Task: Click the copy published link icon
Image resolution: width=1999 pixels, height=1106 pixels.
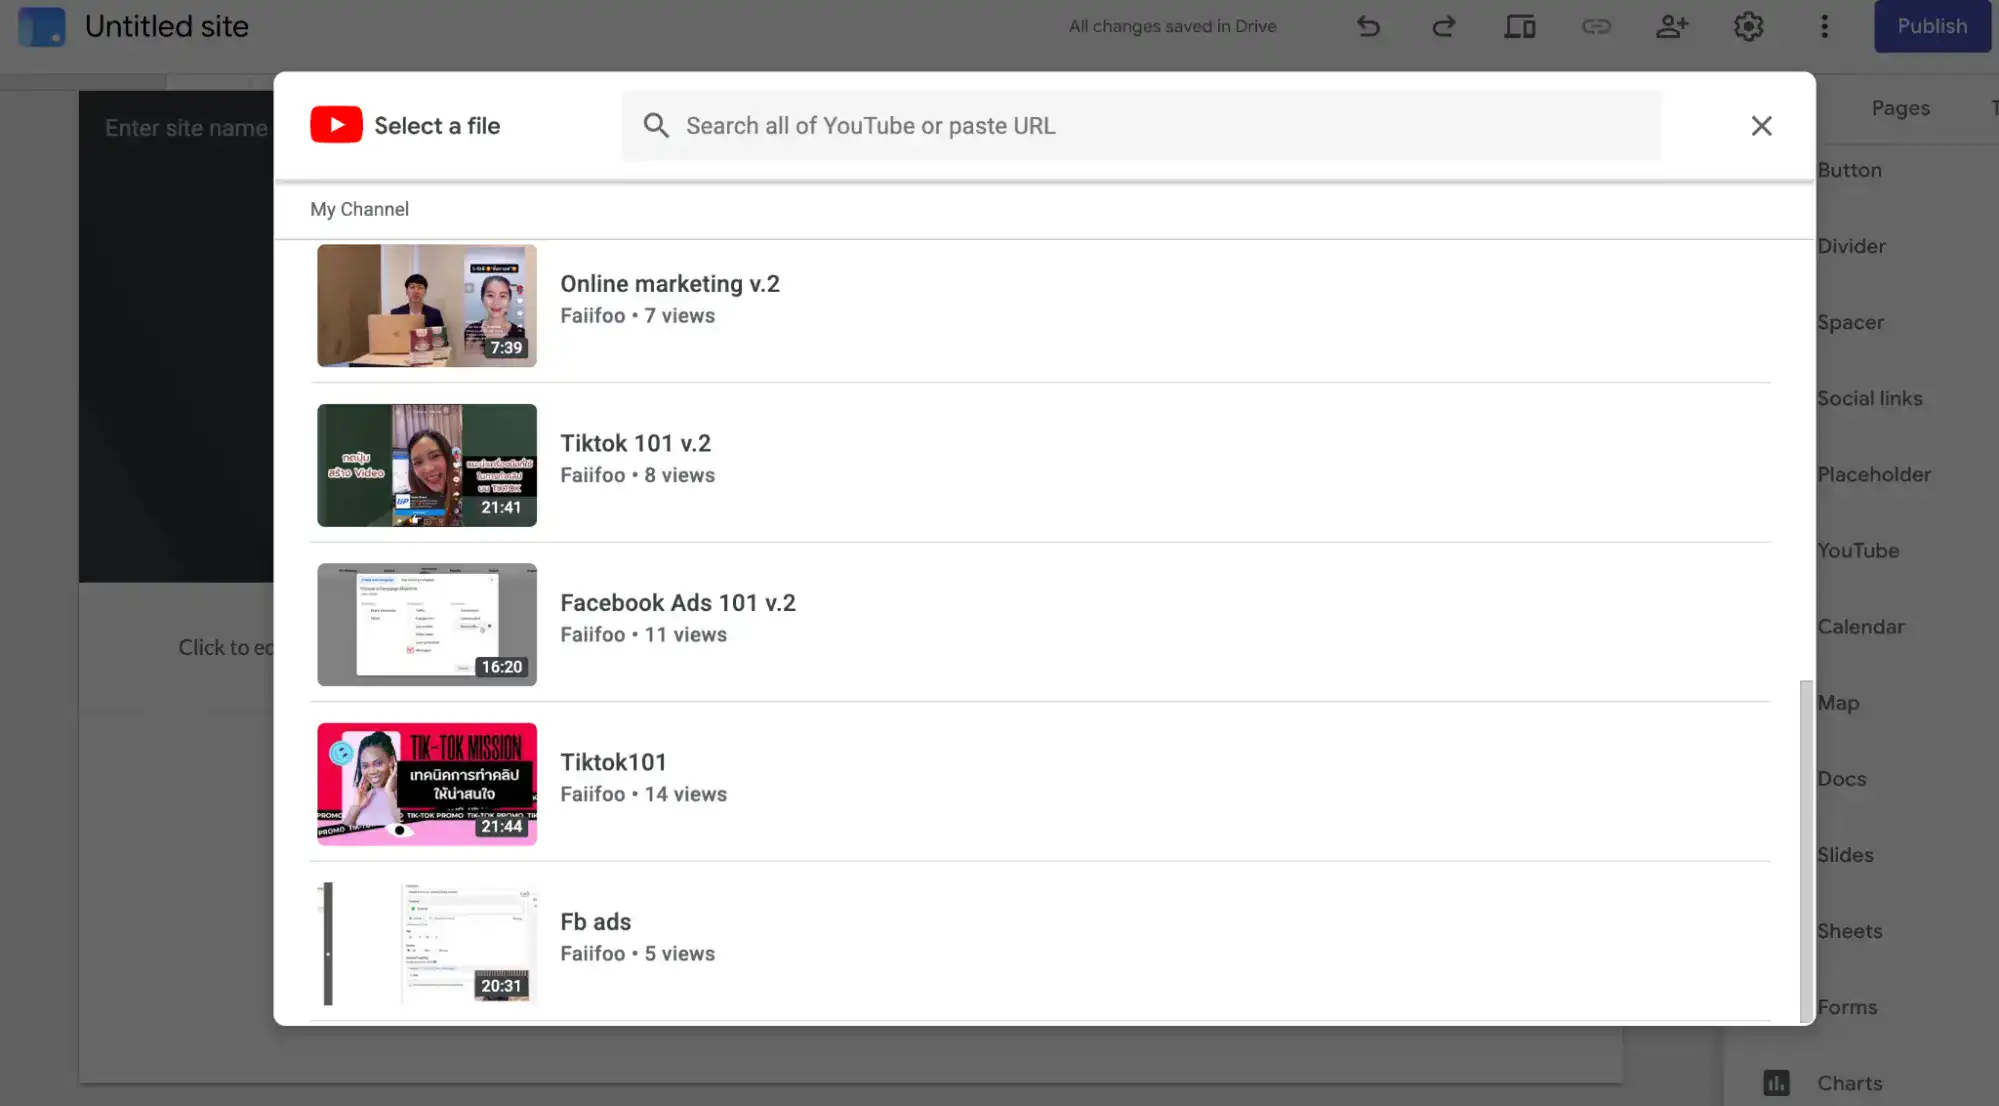Action: coord(1596,26)
